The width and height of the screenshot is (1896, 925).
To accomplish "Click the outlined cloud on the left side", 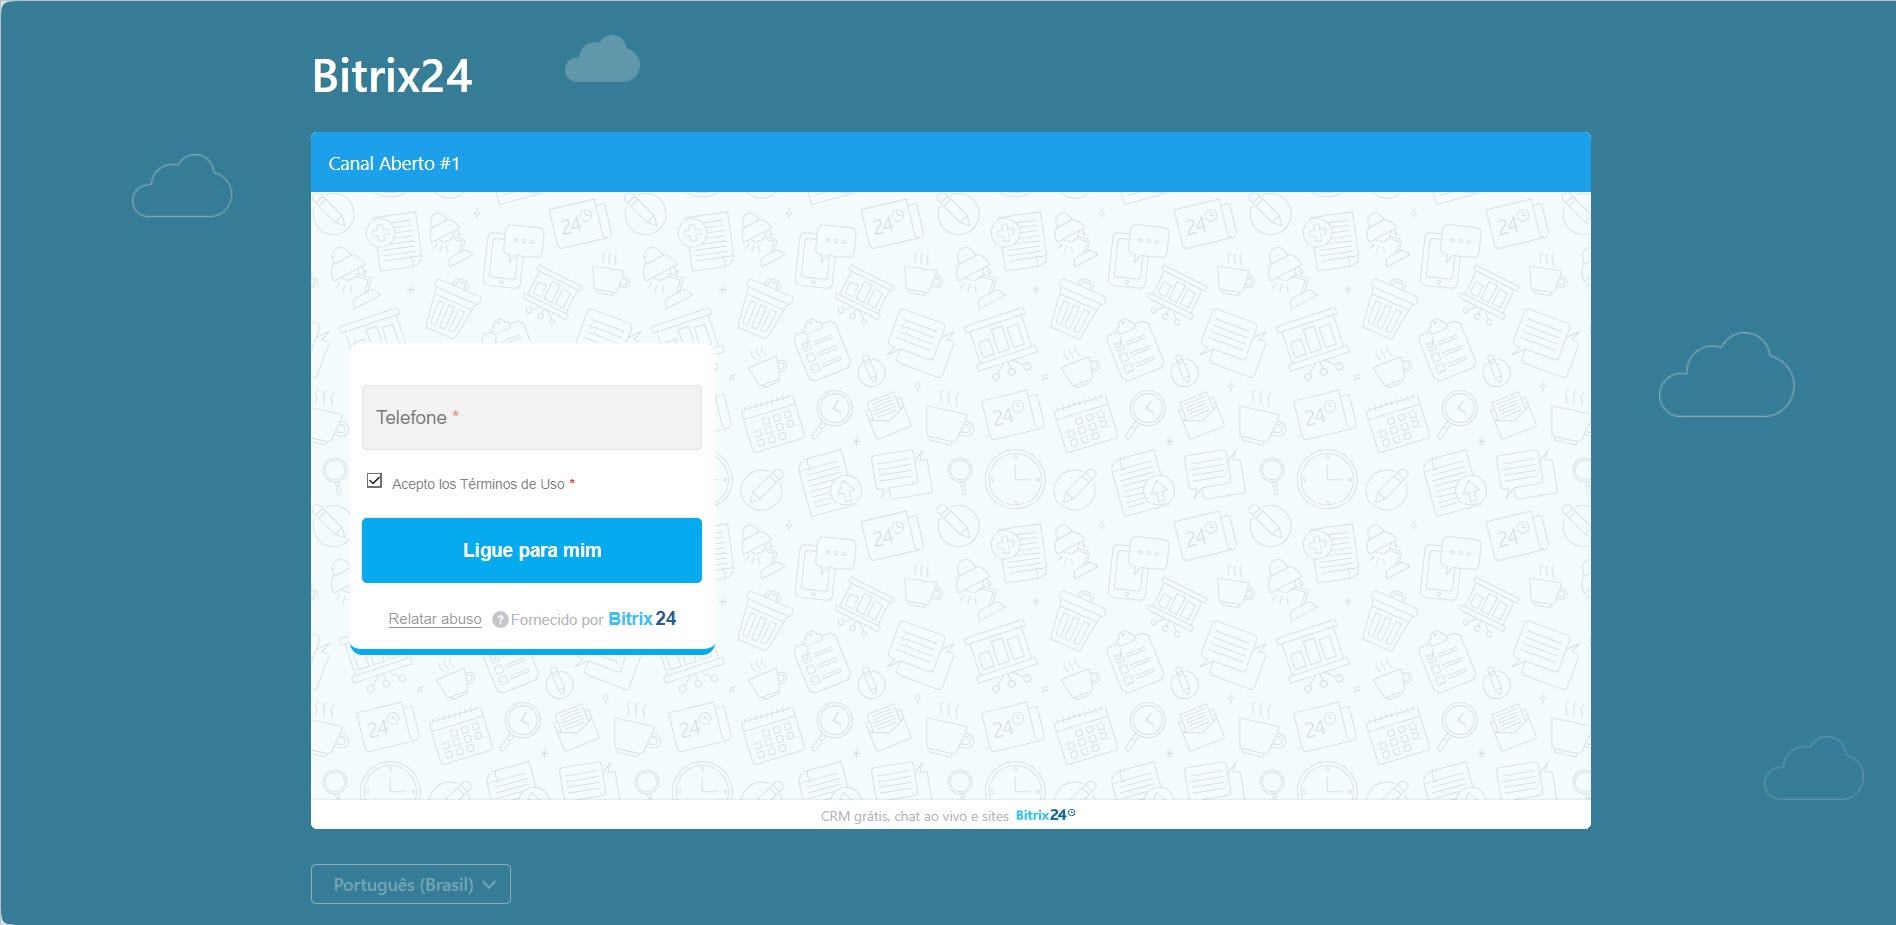I will tap(182, 186).
